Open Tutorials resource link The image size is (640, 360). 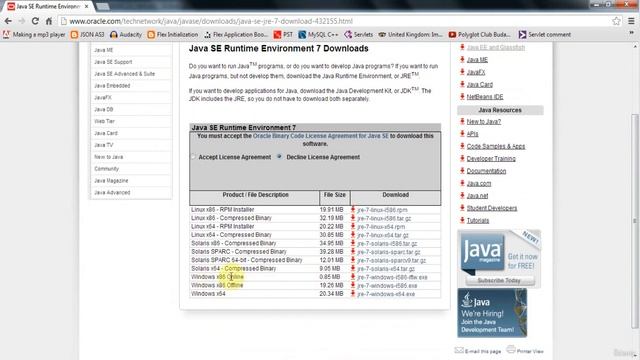pyautogui.click(x=478, y=220)
